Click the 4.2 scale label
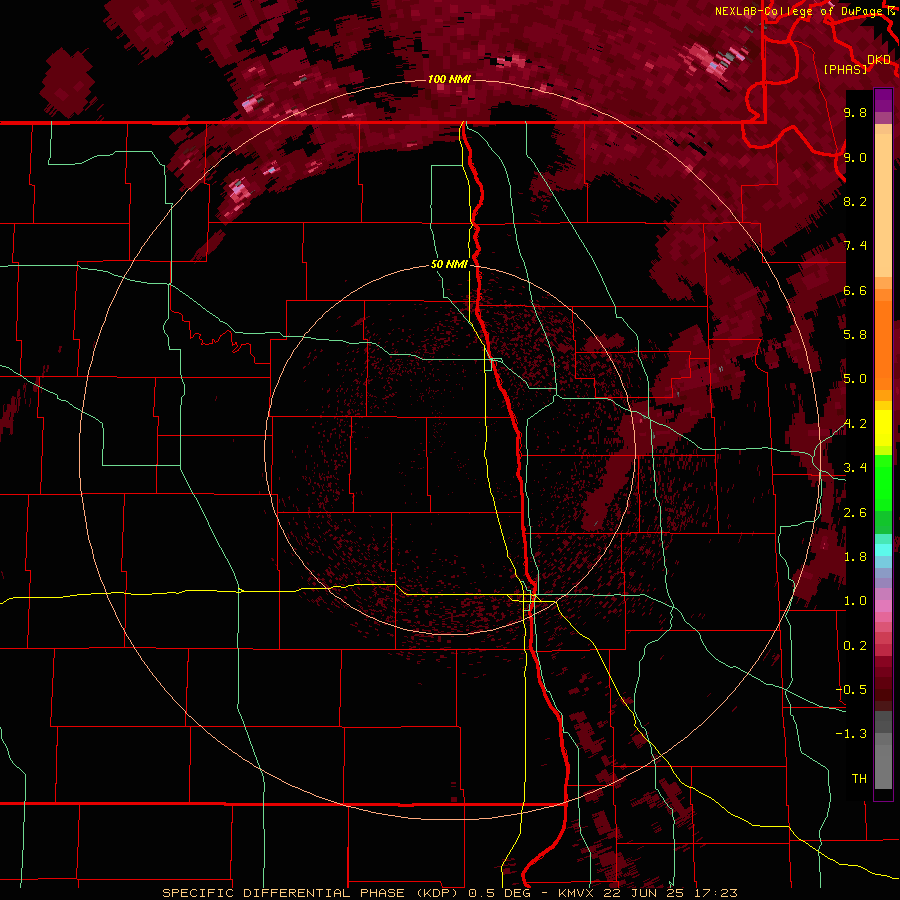The image size is (900, 900). coord(855,424)
